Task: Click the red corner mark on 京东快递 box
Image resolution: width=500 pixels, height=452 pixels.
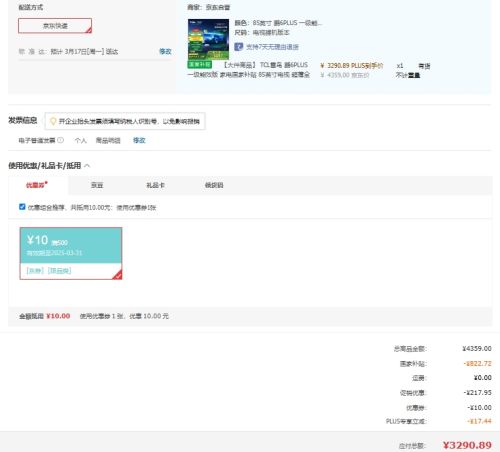Action: pos(88,30)
